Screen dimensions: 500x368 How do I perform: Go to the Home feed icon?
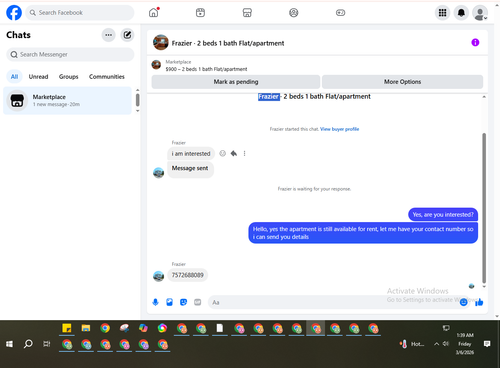click(154, 13)
